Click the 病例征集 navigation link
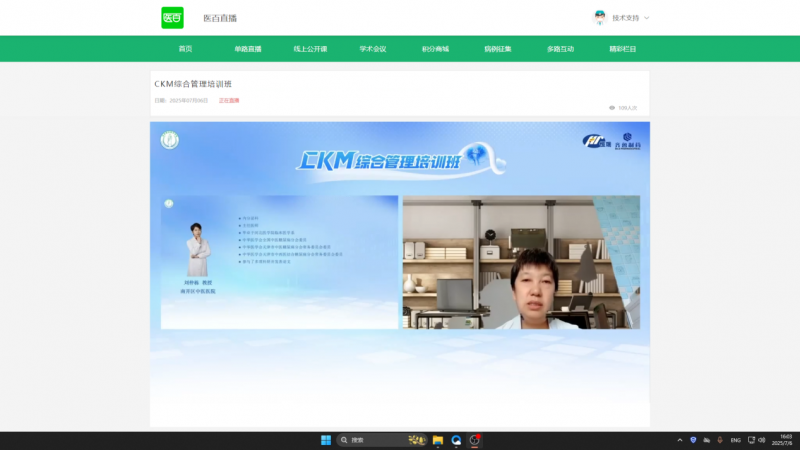The image size is (800, 450). pos(498,49)
